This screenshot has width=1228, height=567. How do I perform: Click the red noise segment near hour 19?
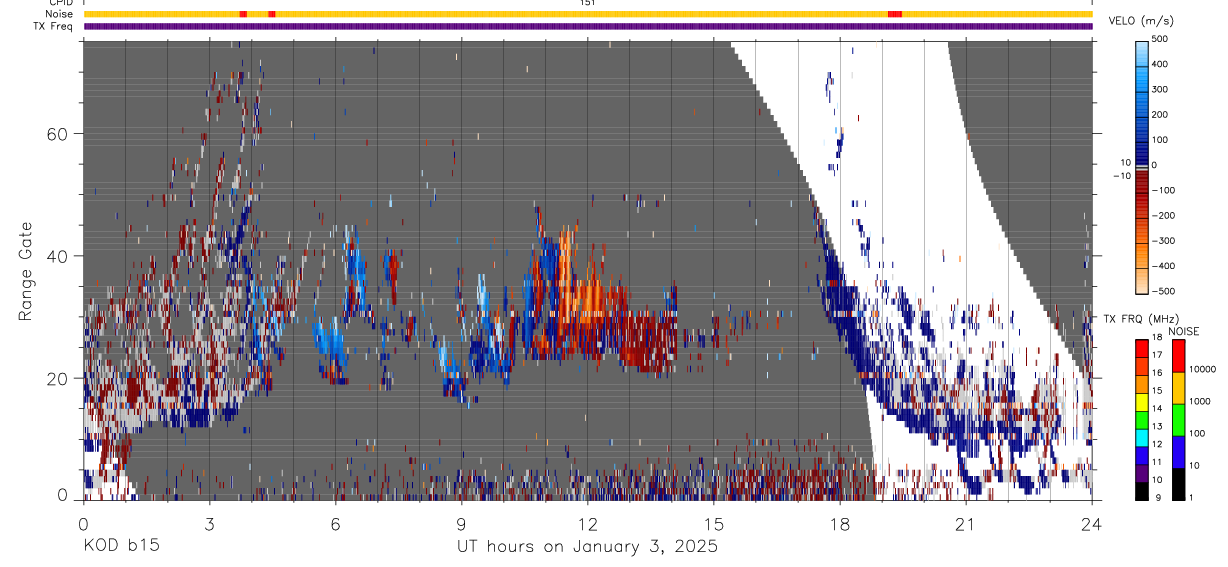click(895, 14)
